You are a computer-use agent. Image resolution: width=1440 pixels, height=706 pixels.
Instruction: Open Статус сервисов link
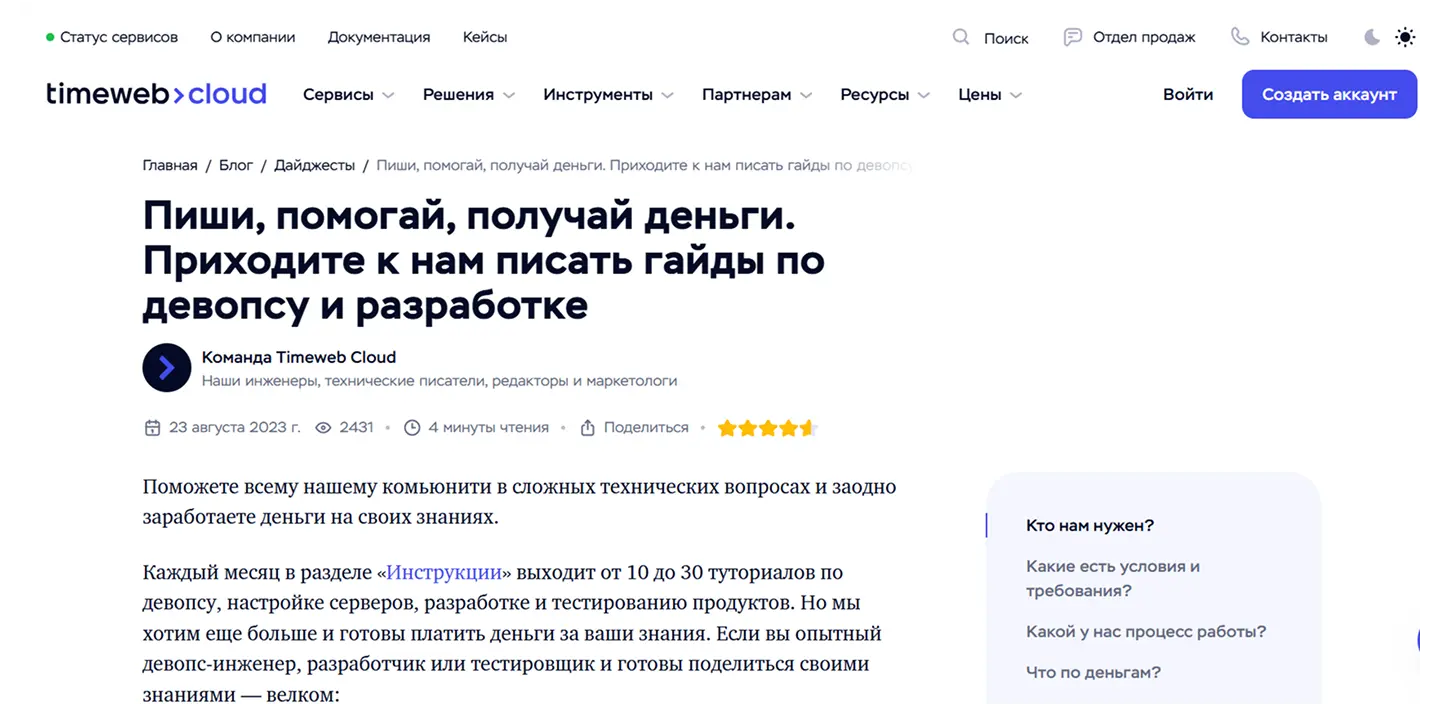pos(119,37)
